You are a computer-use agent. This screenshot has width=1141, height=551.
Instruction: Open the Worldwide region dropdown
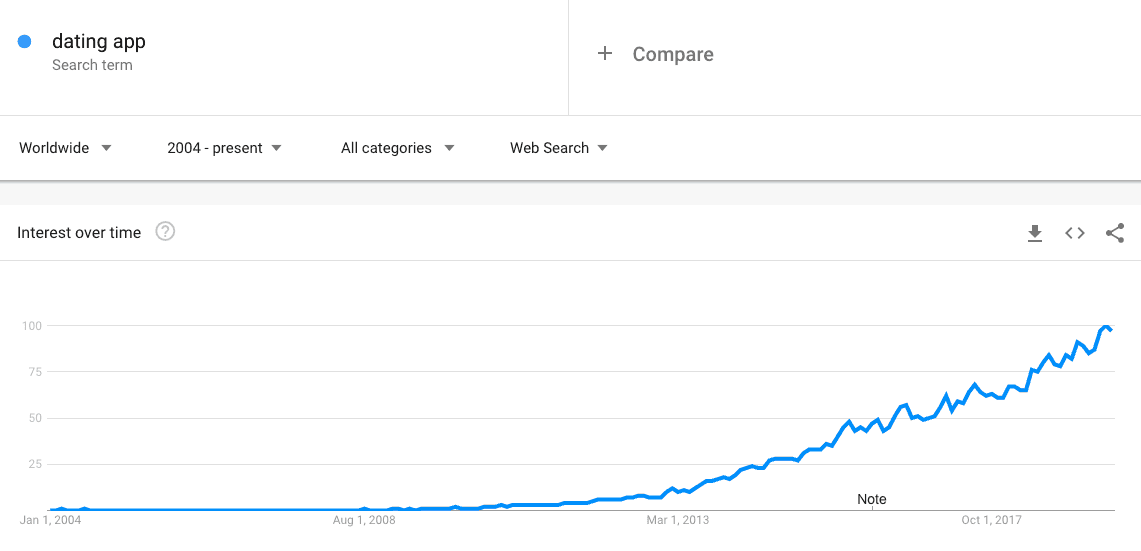(65, 148)
